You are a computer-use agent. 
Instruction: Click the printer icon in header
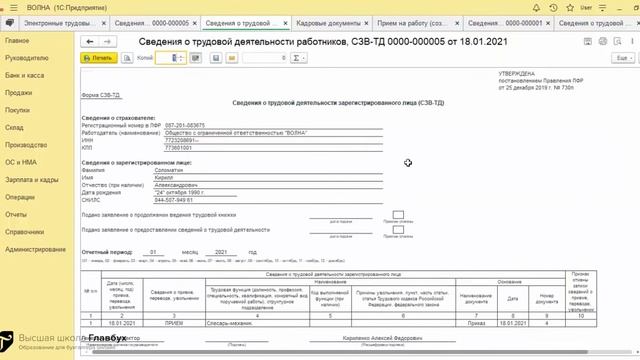(603, 41)
